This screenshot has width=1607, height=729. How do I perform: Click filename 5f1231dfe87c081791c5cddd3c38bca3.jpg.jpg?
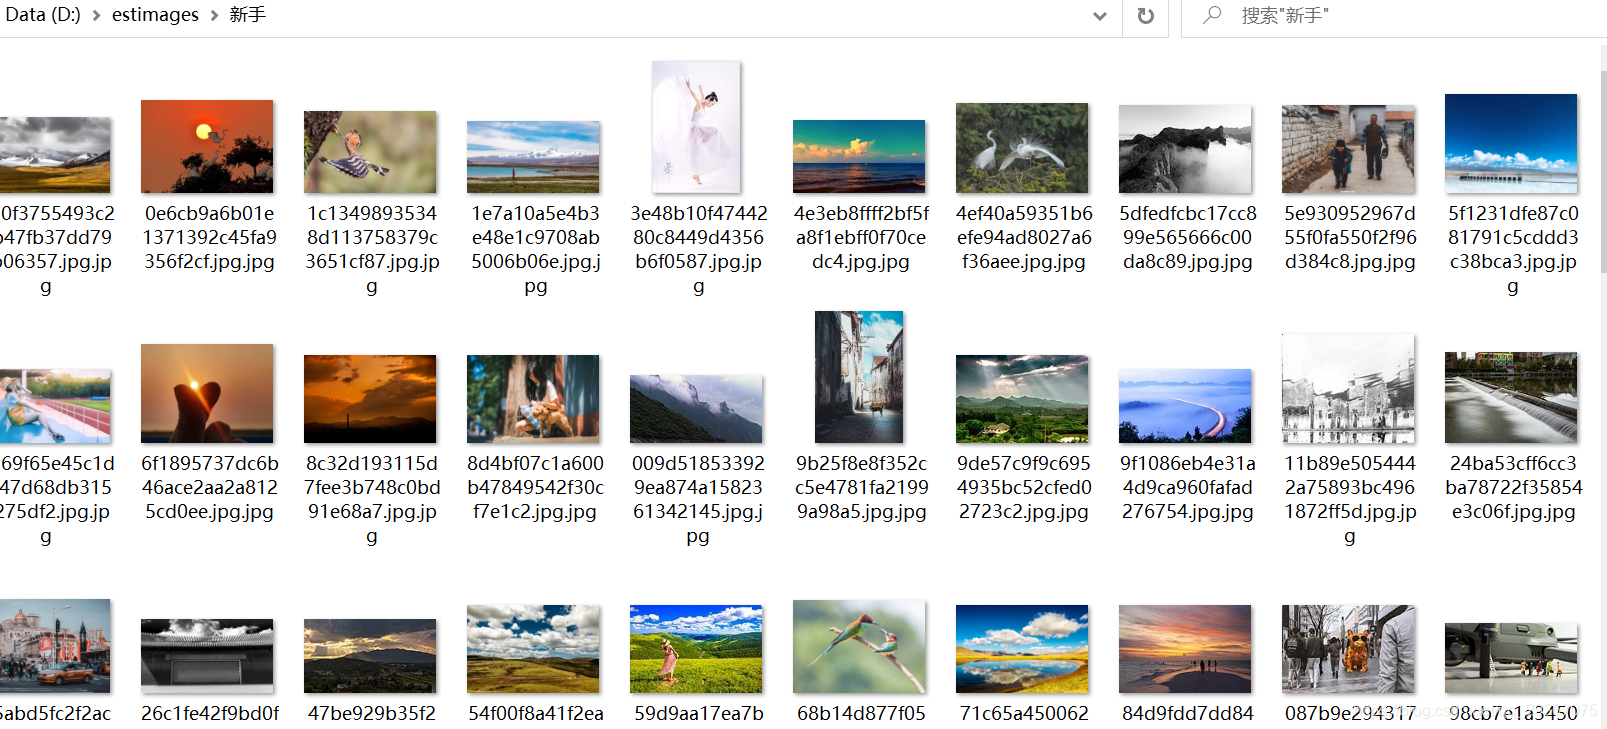(1513, 249)
